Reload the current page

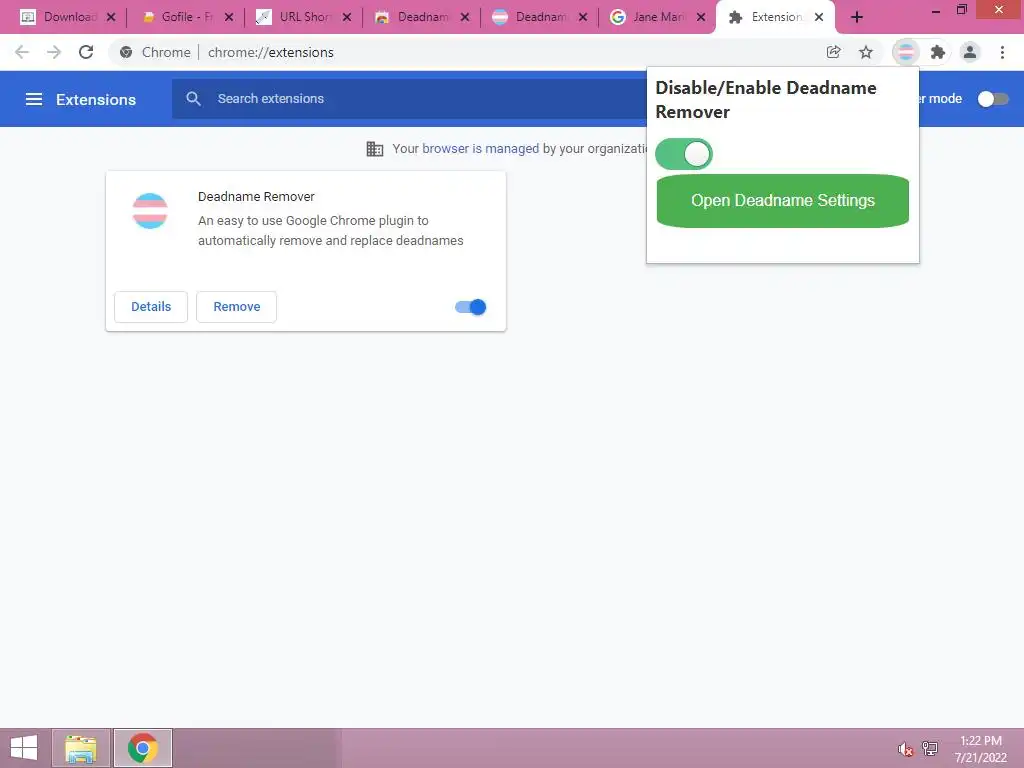[x=86, y=52]
